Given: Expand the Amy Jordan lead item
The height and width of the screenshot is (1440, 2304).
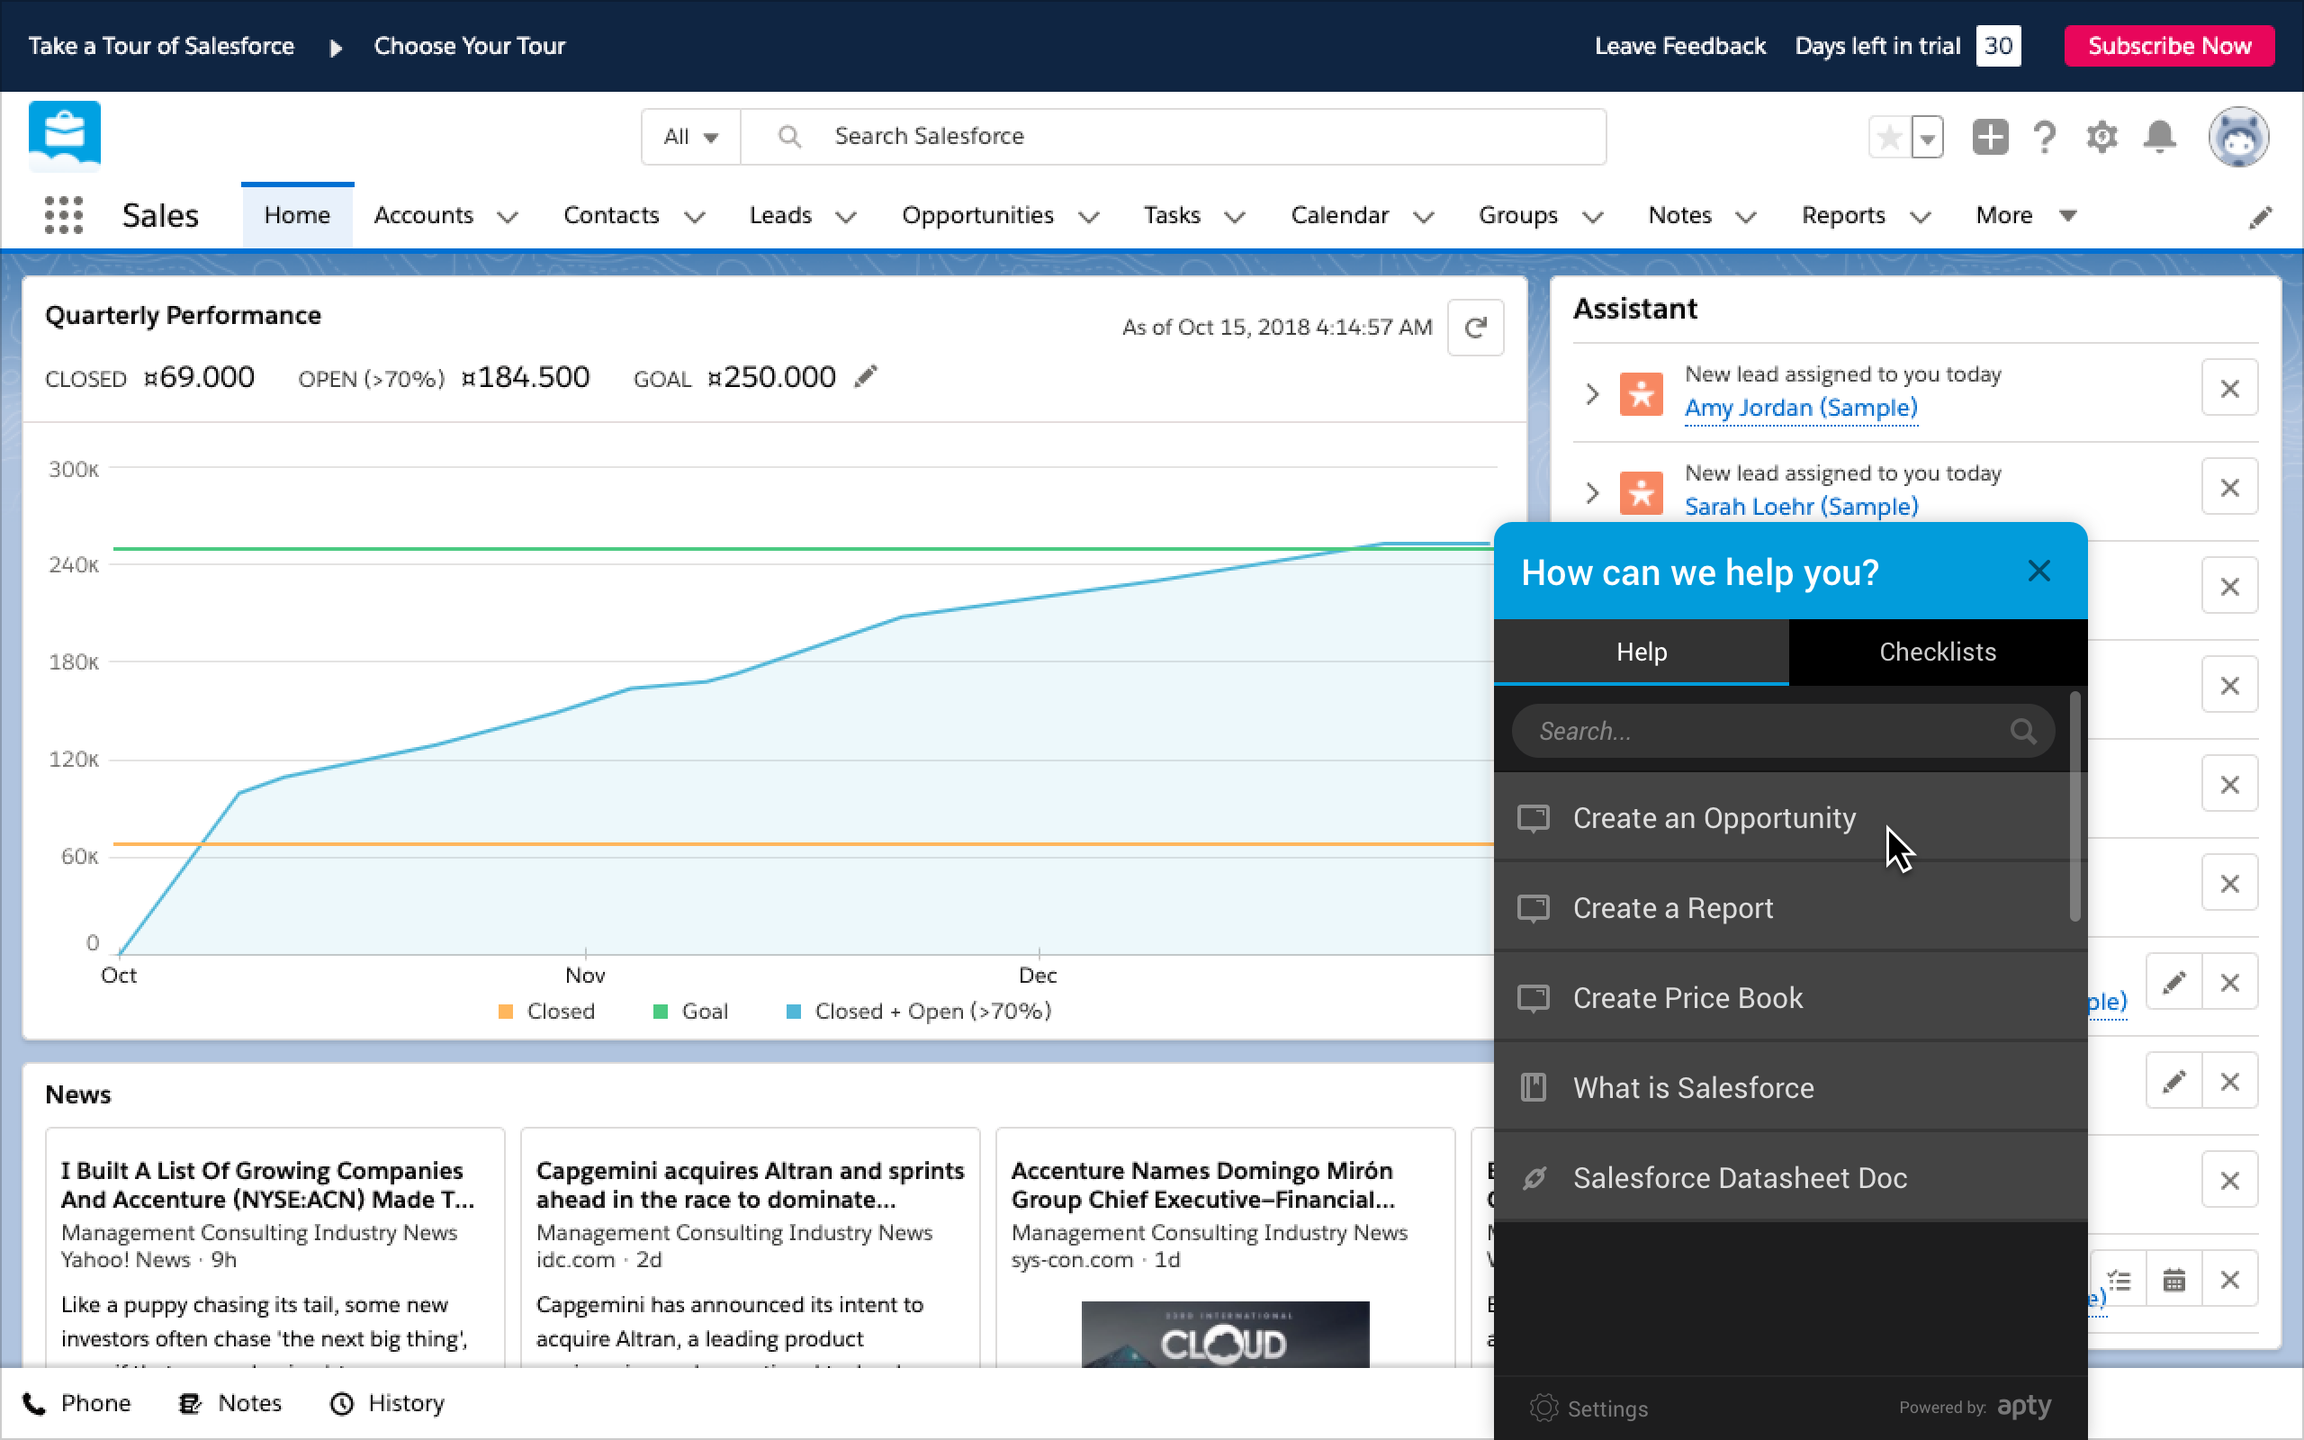Looking at the screenshot, I should coord(1592,394).
